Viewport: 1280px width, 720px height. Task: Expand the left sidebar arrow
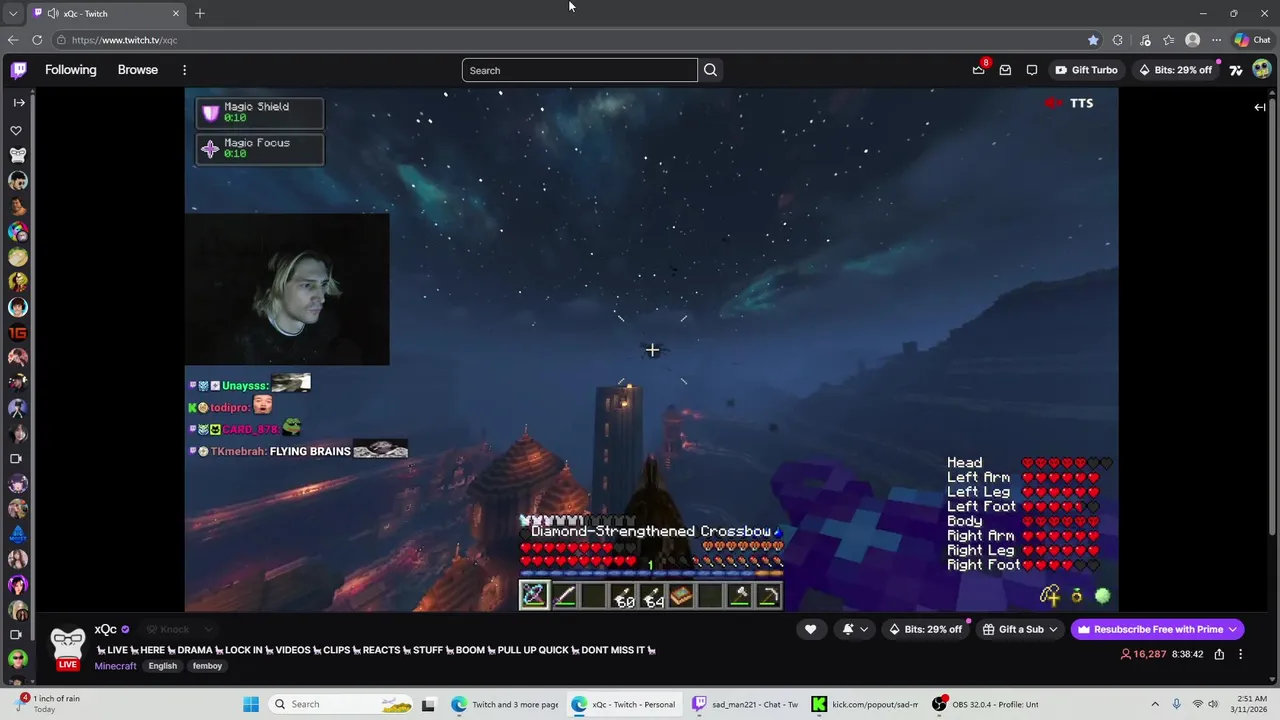tap(19, 102)
